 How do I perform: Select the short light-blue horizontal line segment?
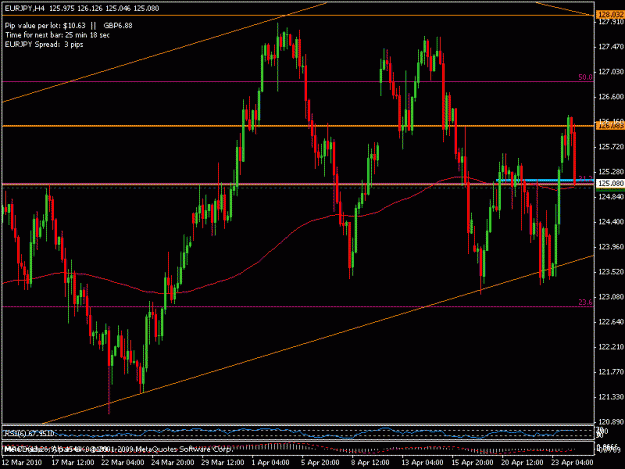(545, 181)
